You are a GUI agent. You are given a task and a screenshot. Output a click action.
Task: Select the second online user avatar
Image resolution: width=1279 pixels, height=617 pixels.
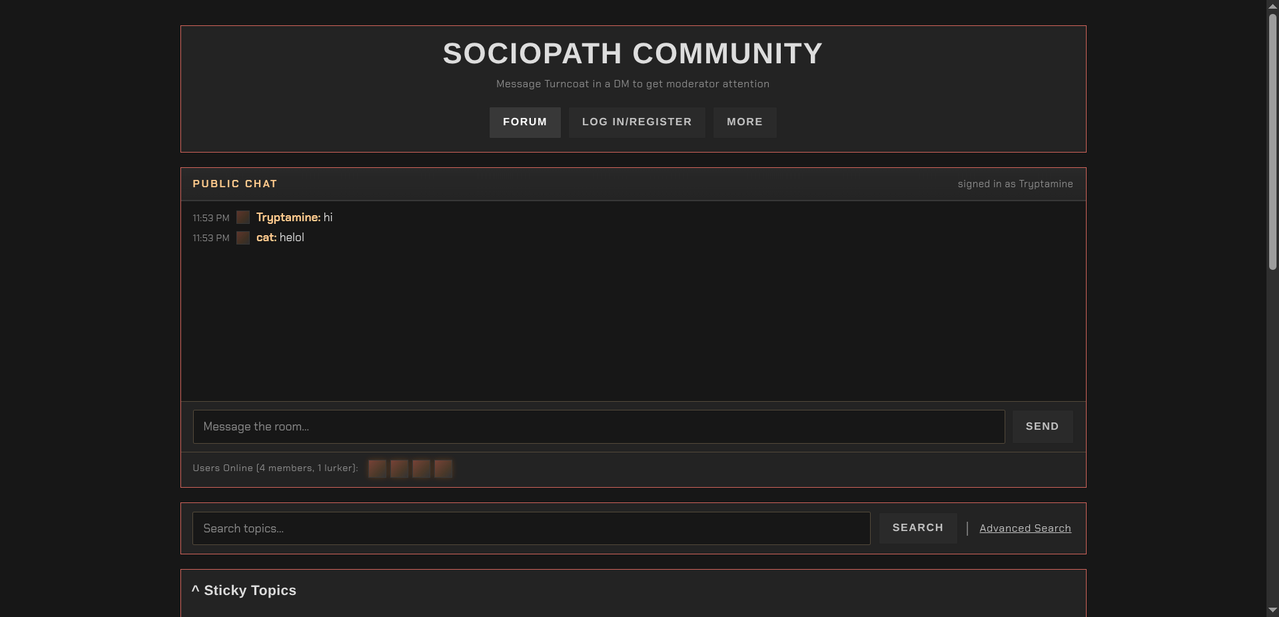[x=399, y=468]
